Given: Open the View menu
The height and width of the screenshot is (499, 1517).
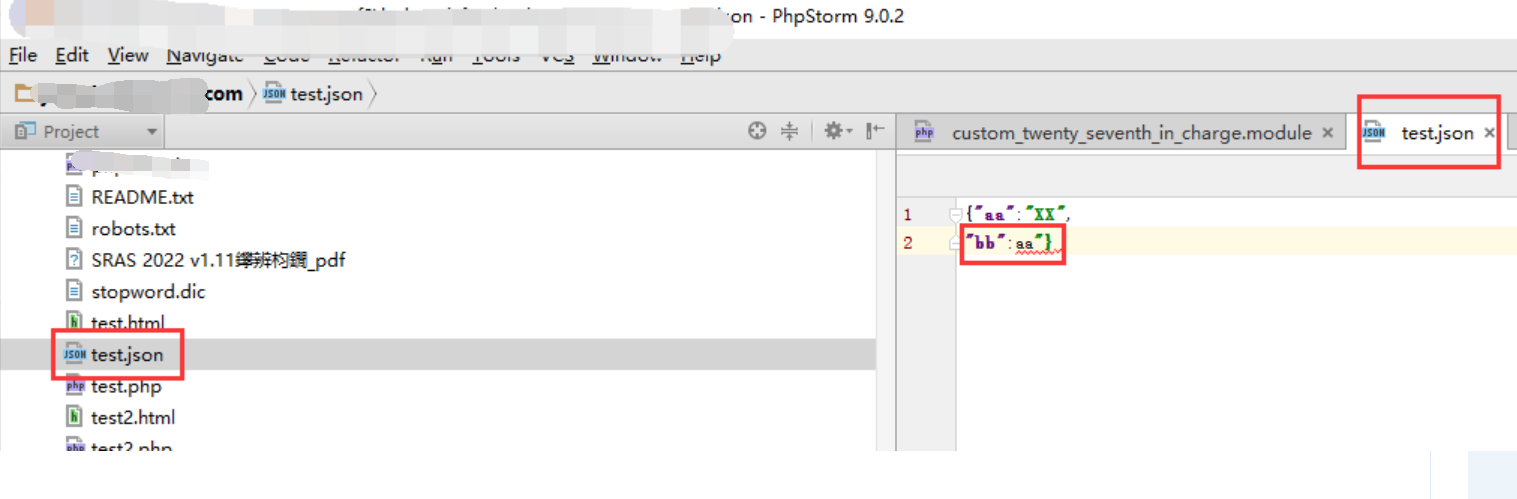Looking at the screenshot, I should pyautogui.click(x=128, y=56).
